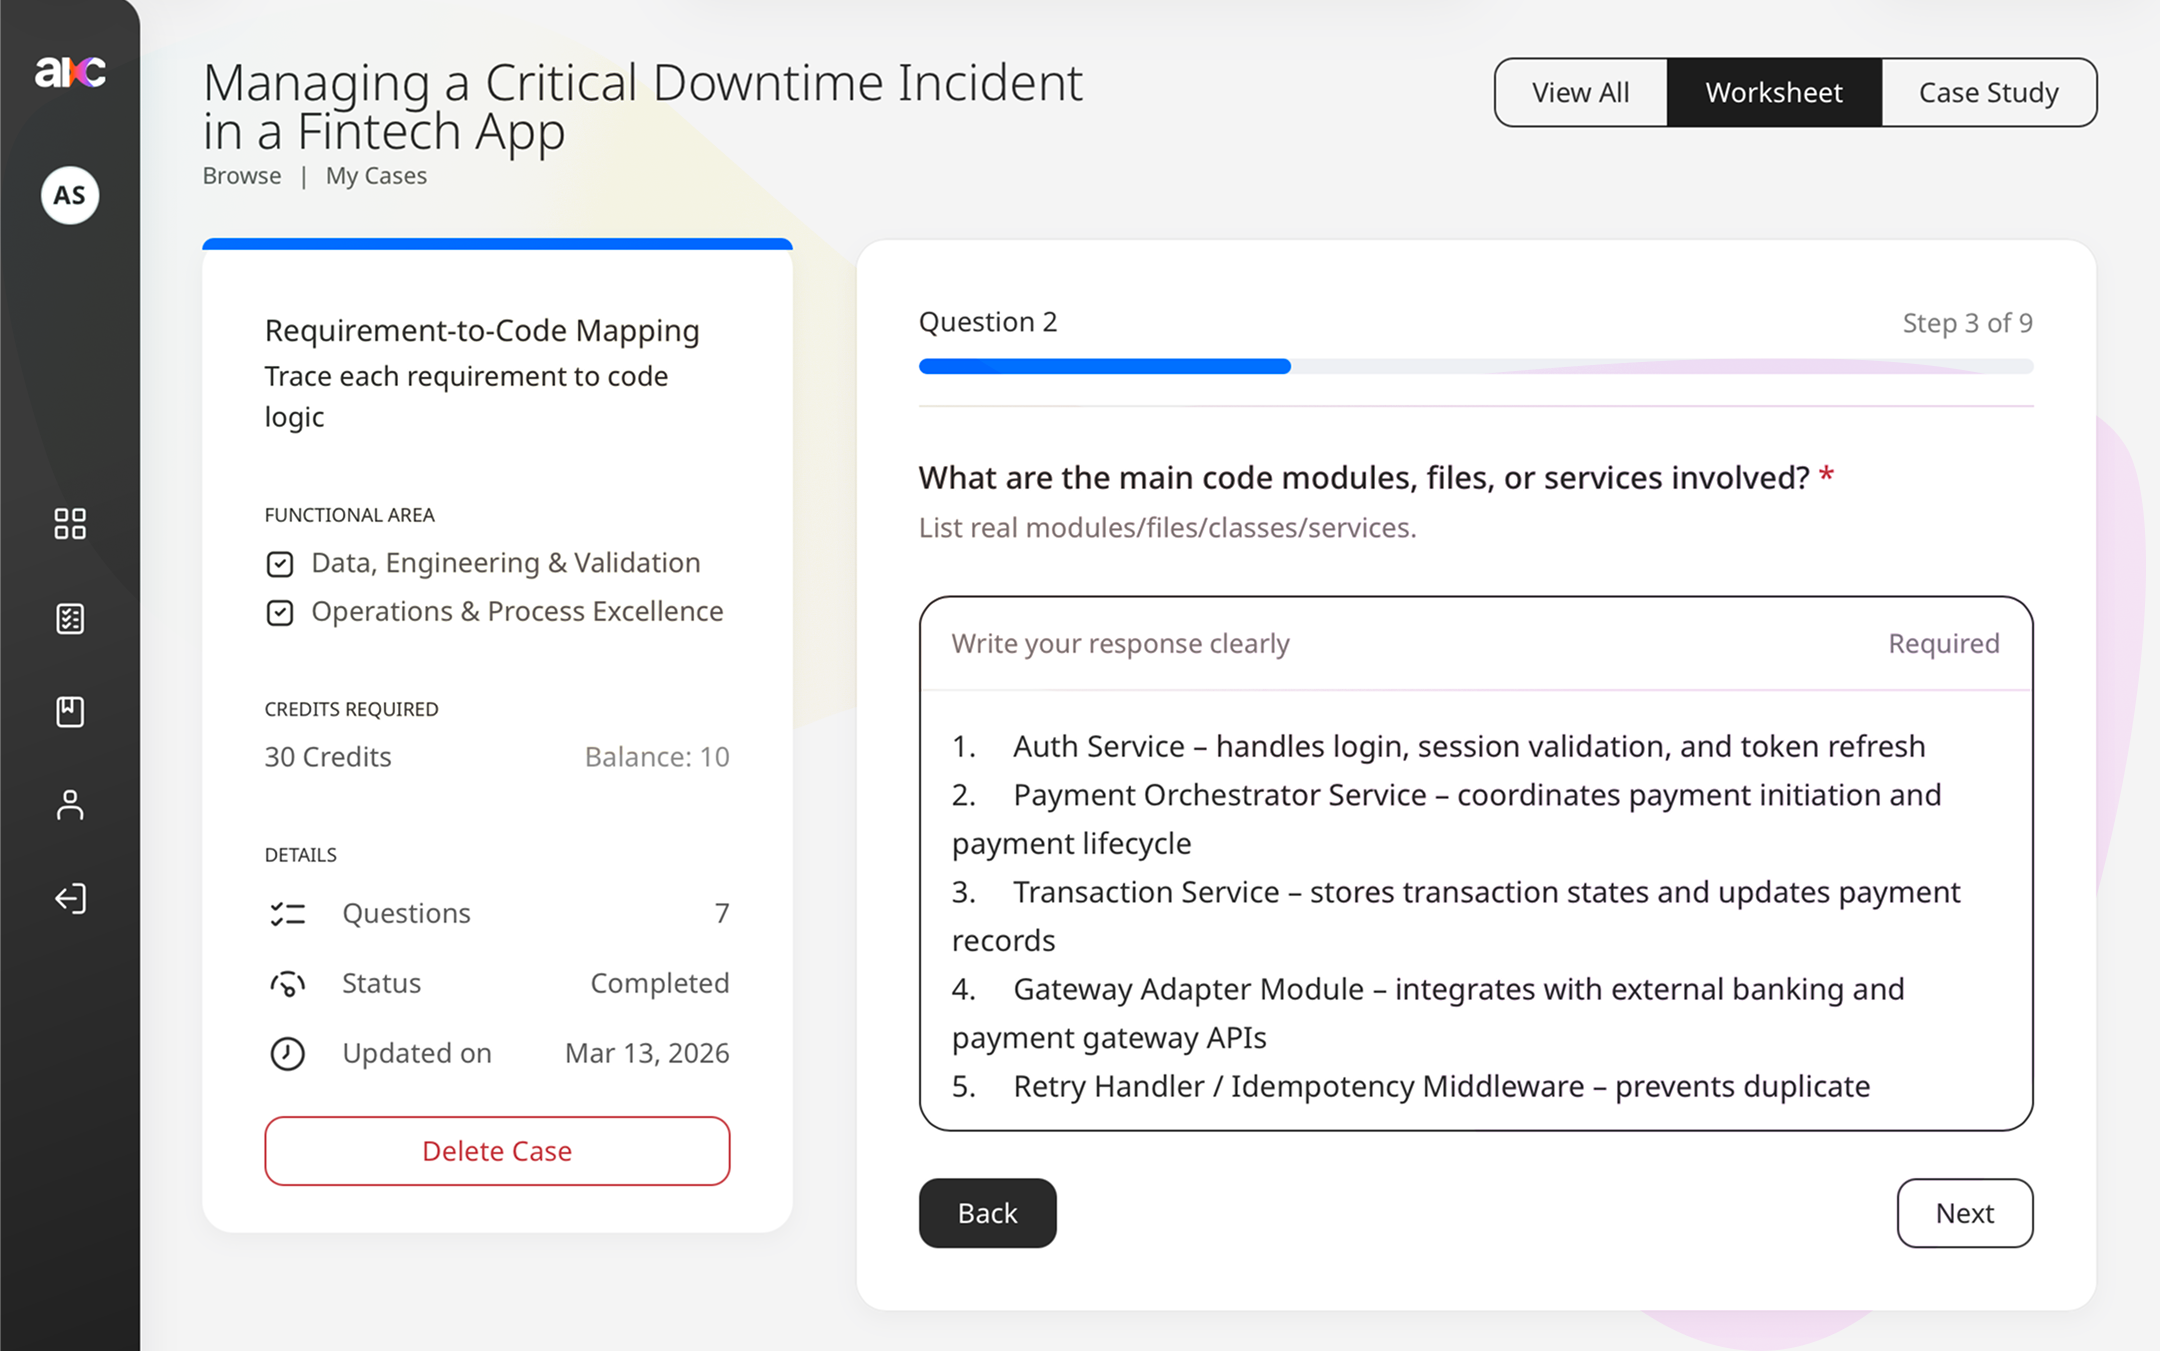Click the clock icon beside Updated on
Screen dimensions: 2160x1351
pyautogui.click(x=287, y=1053)
